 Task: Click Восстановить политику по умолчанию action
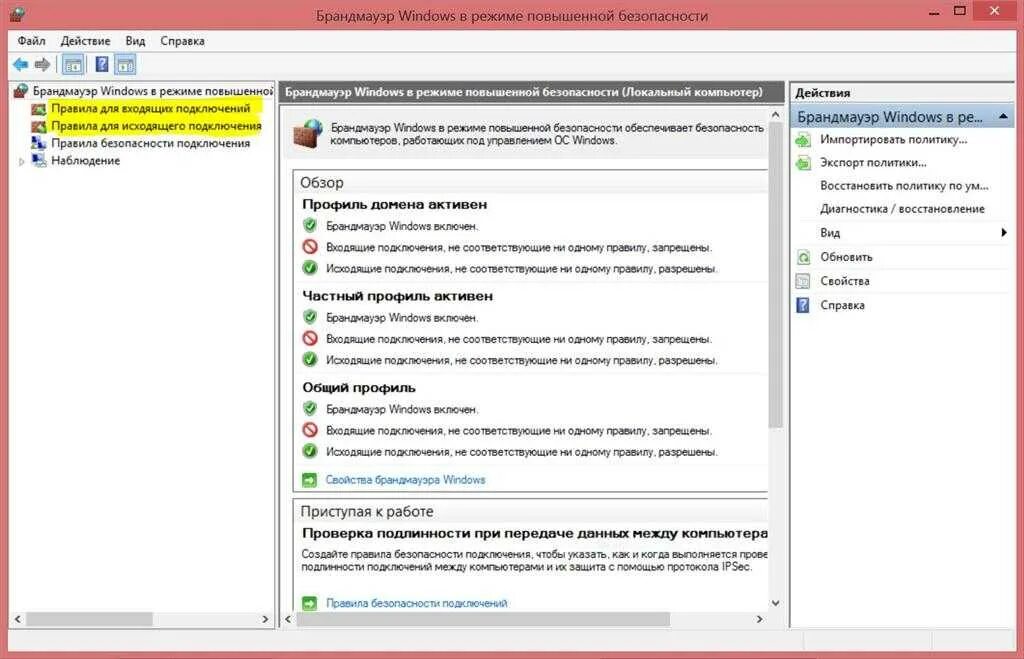(904, 185)
